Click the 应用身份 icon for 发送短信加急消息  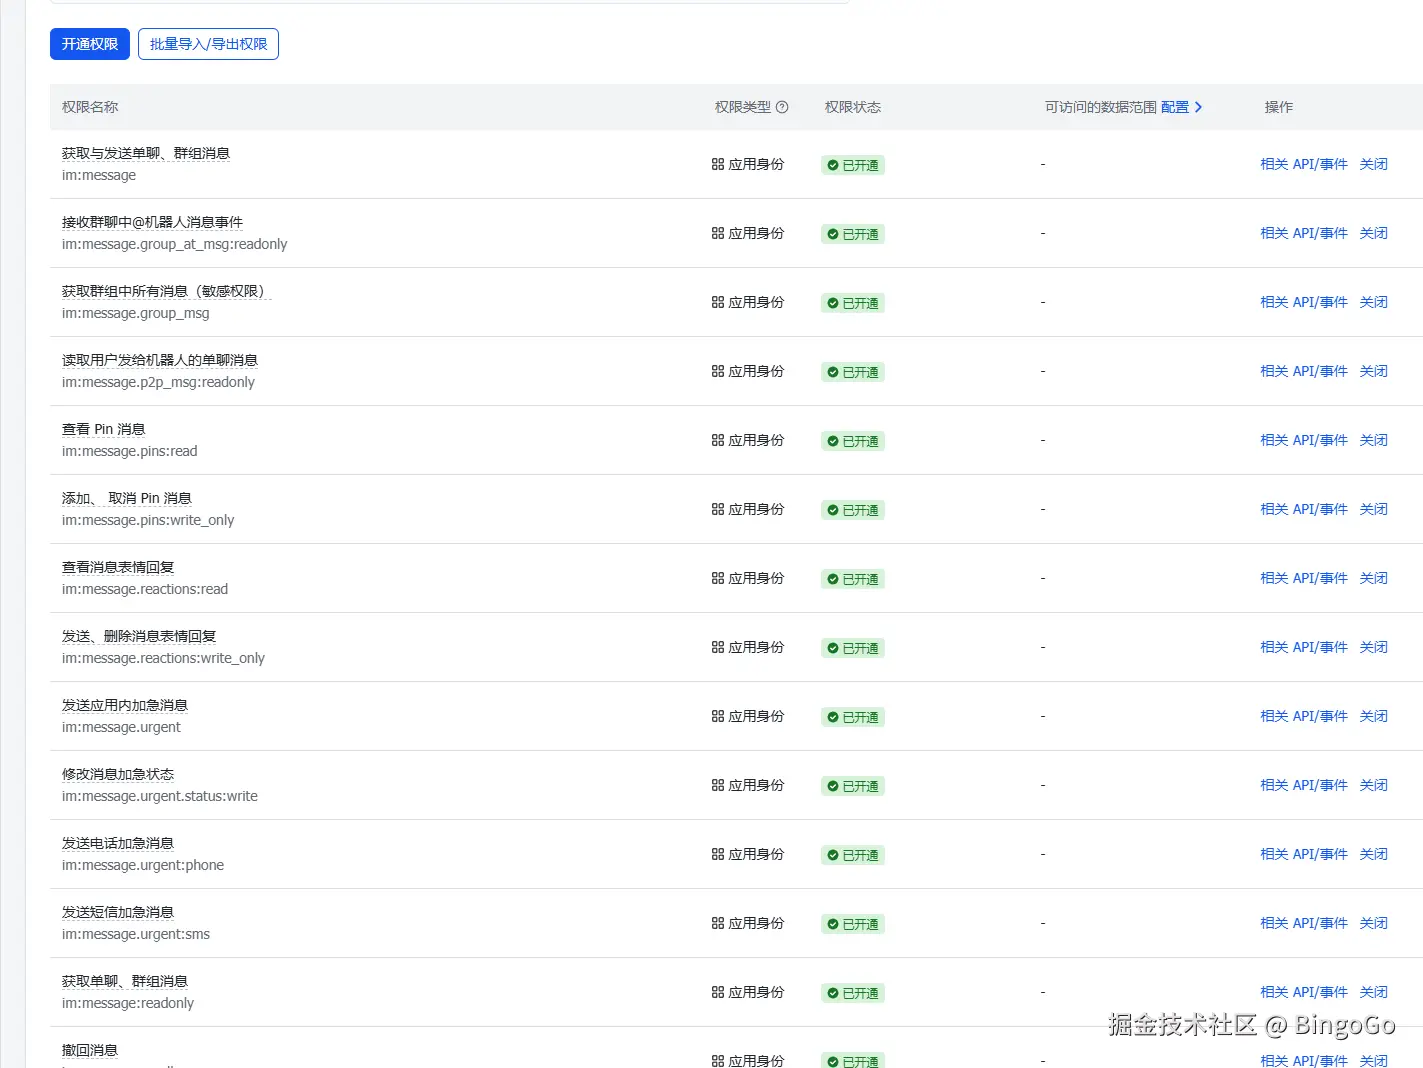pos(718,923)
